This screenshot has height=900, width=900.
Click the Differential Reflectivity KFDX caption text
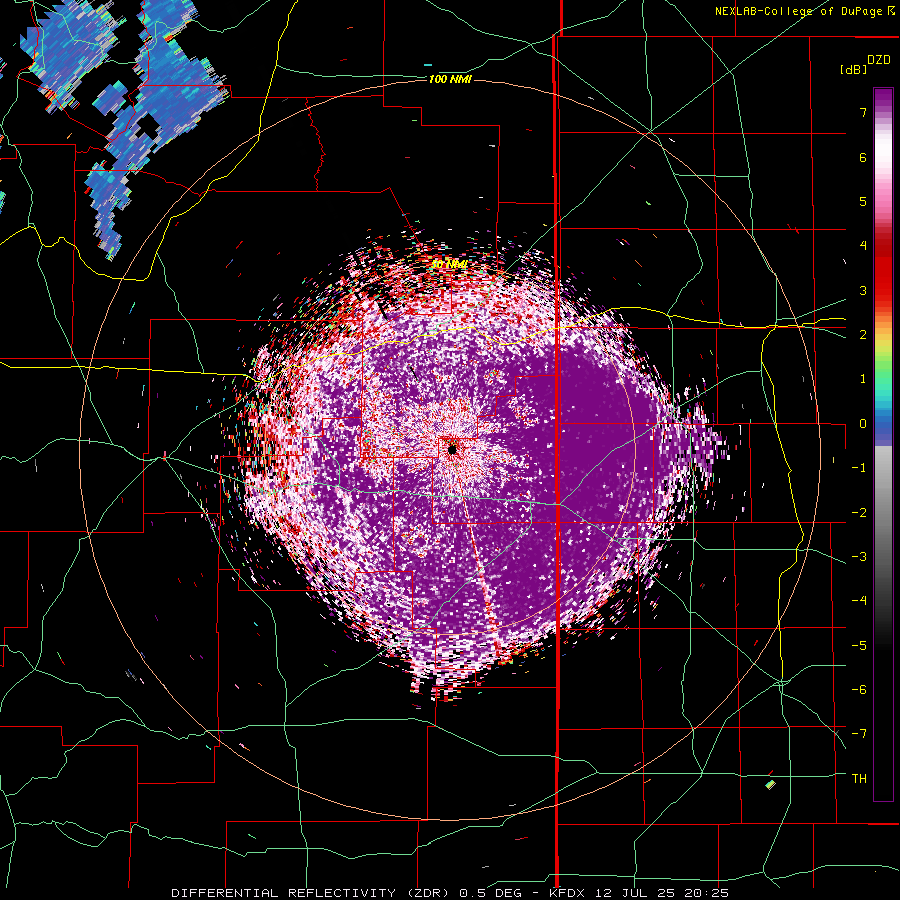point(450,893)
